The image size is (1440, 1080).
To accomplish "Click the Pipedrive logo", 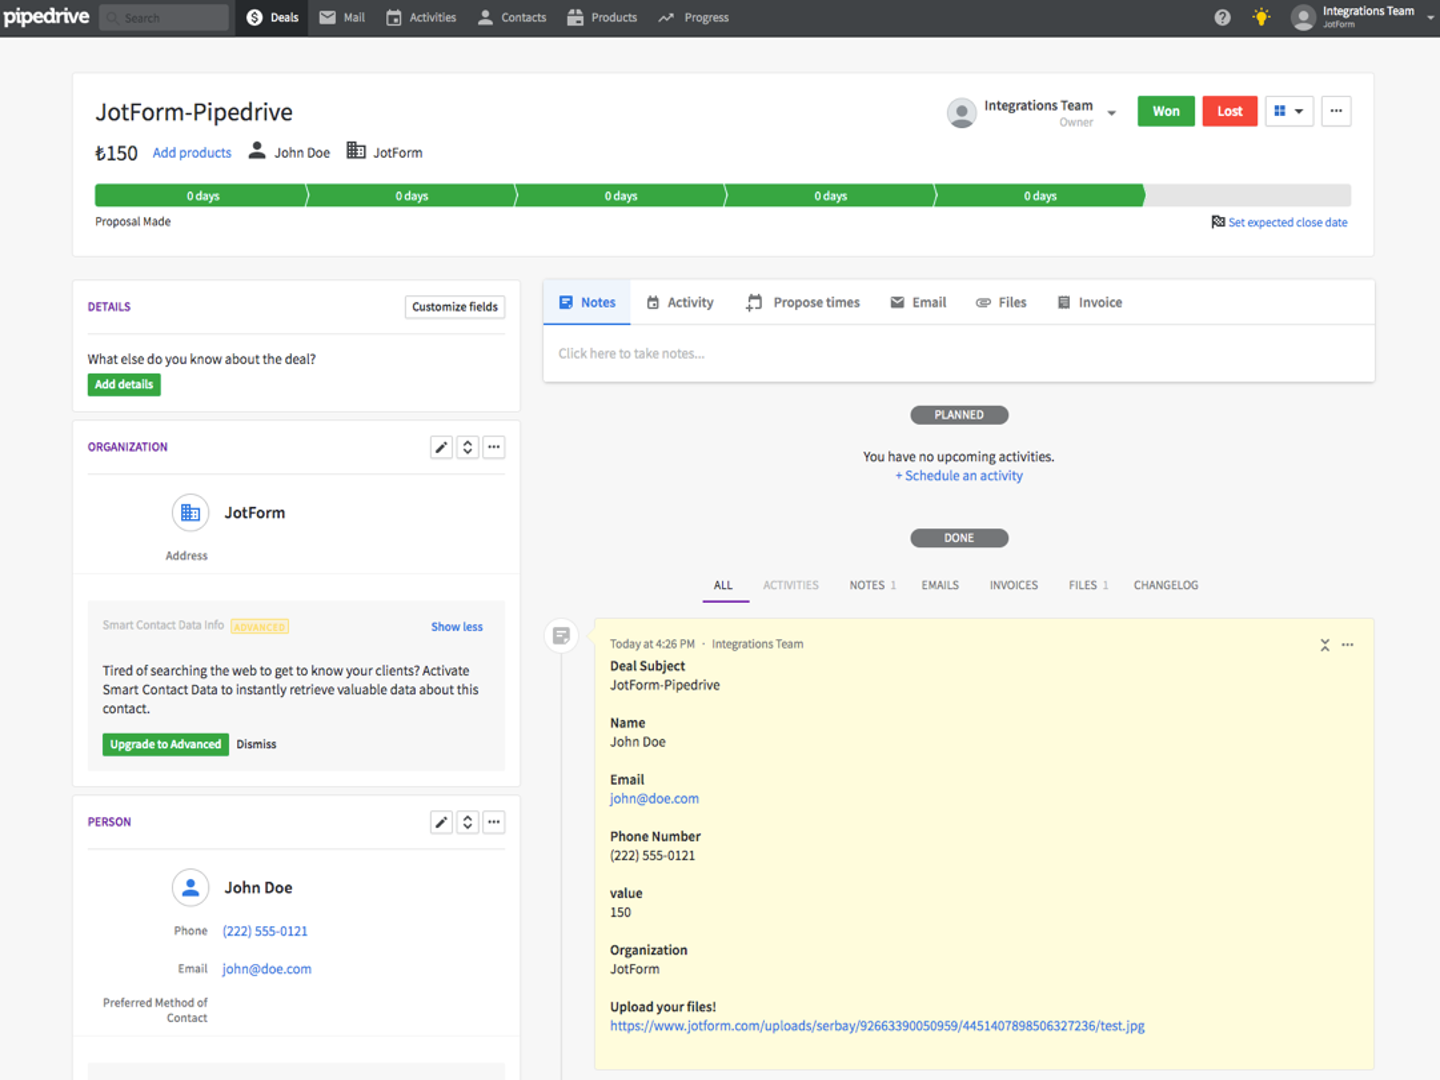I will (46, 17).
